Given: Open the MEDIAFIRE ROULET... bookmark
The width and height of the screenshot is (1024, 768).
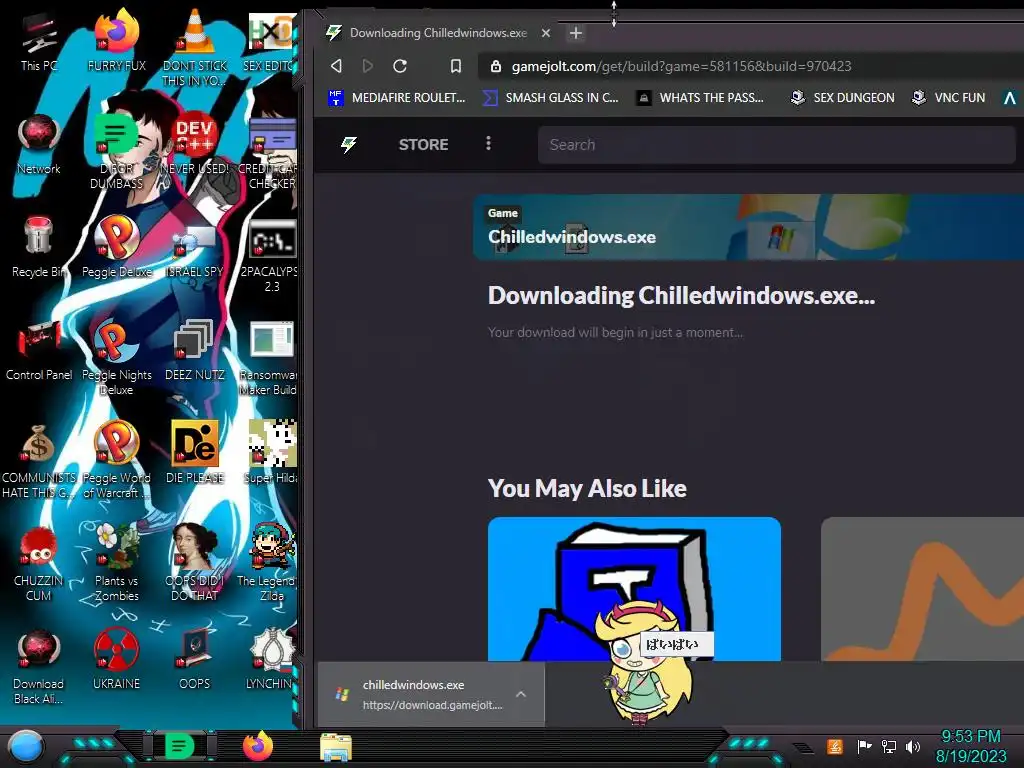Looking at the screenshot, I should [396, 98].
